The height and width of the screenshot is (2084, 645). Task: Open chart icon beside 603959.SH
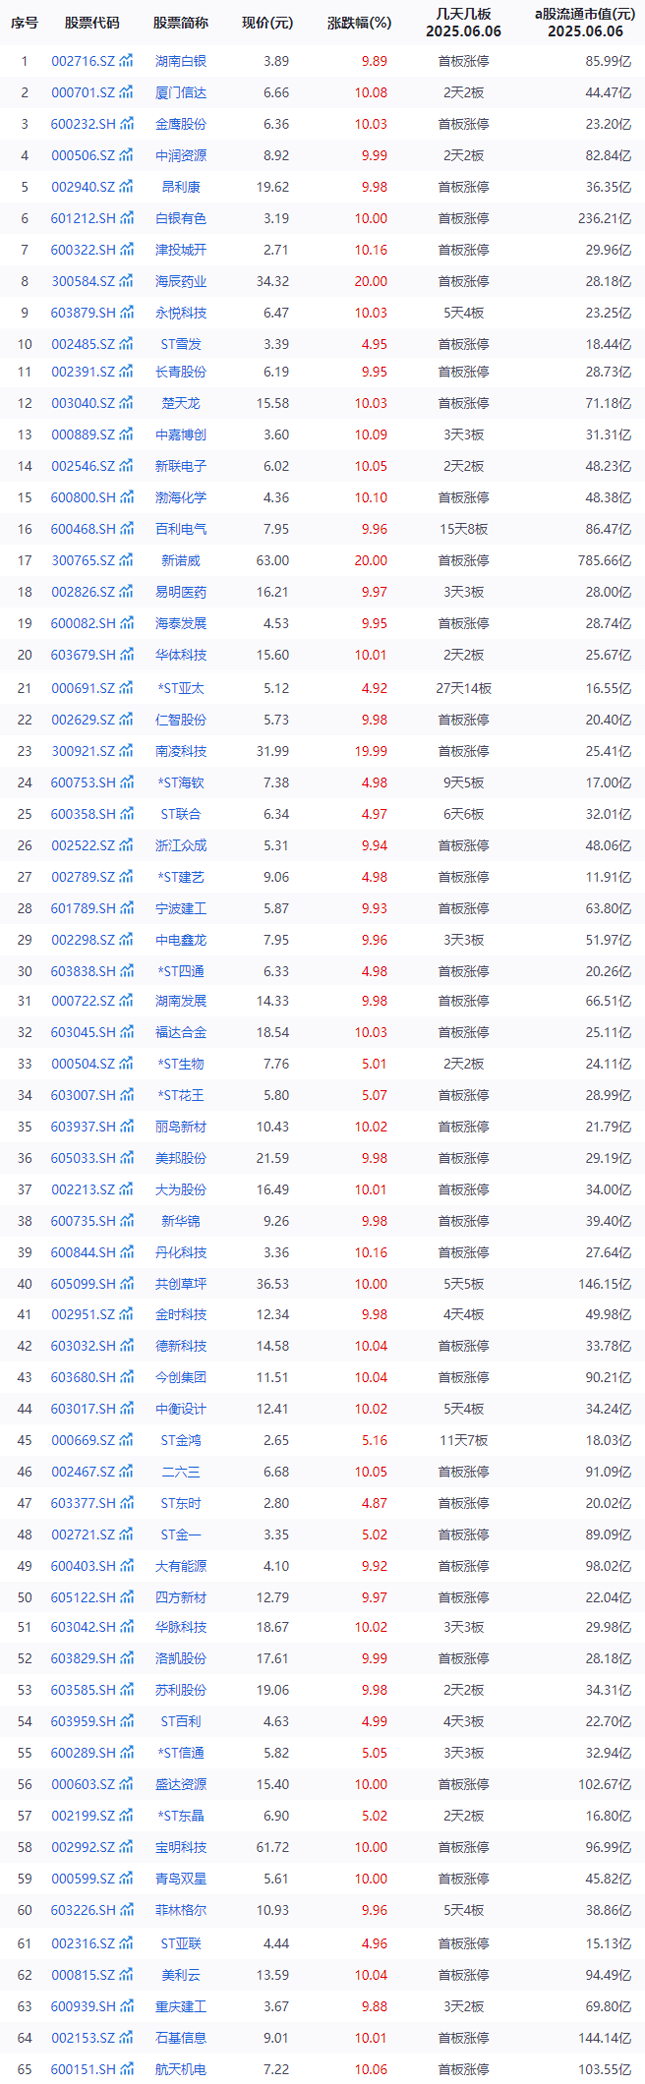coord(126,1721)
